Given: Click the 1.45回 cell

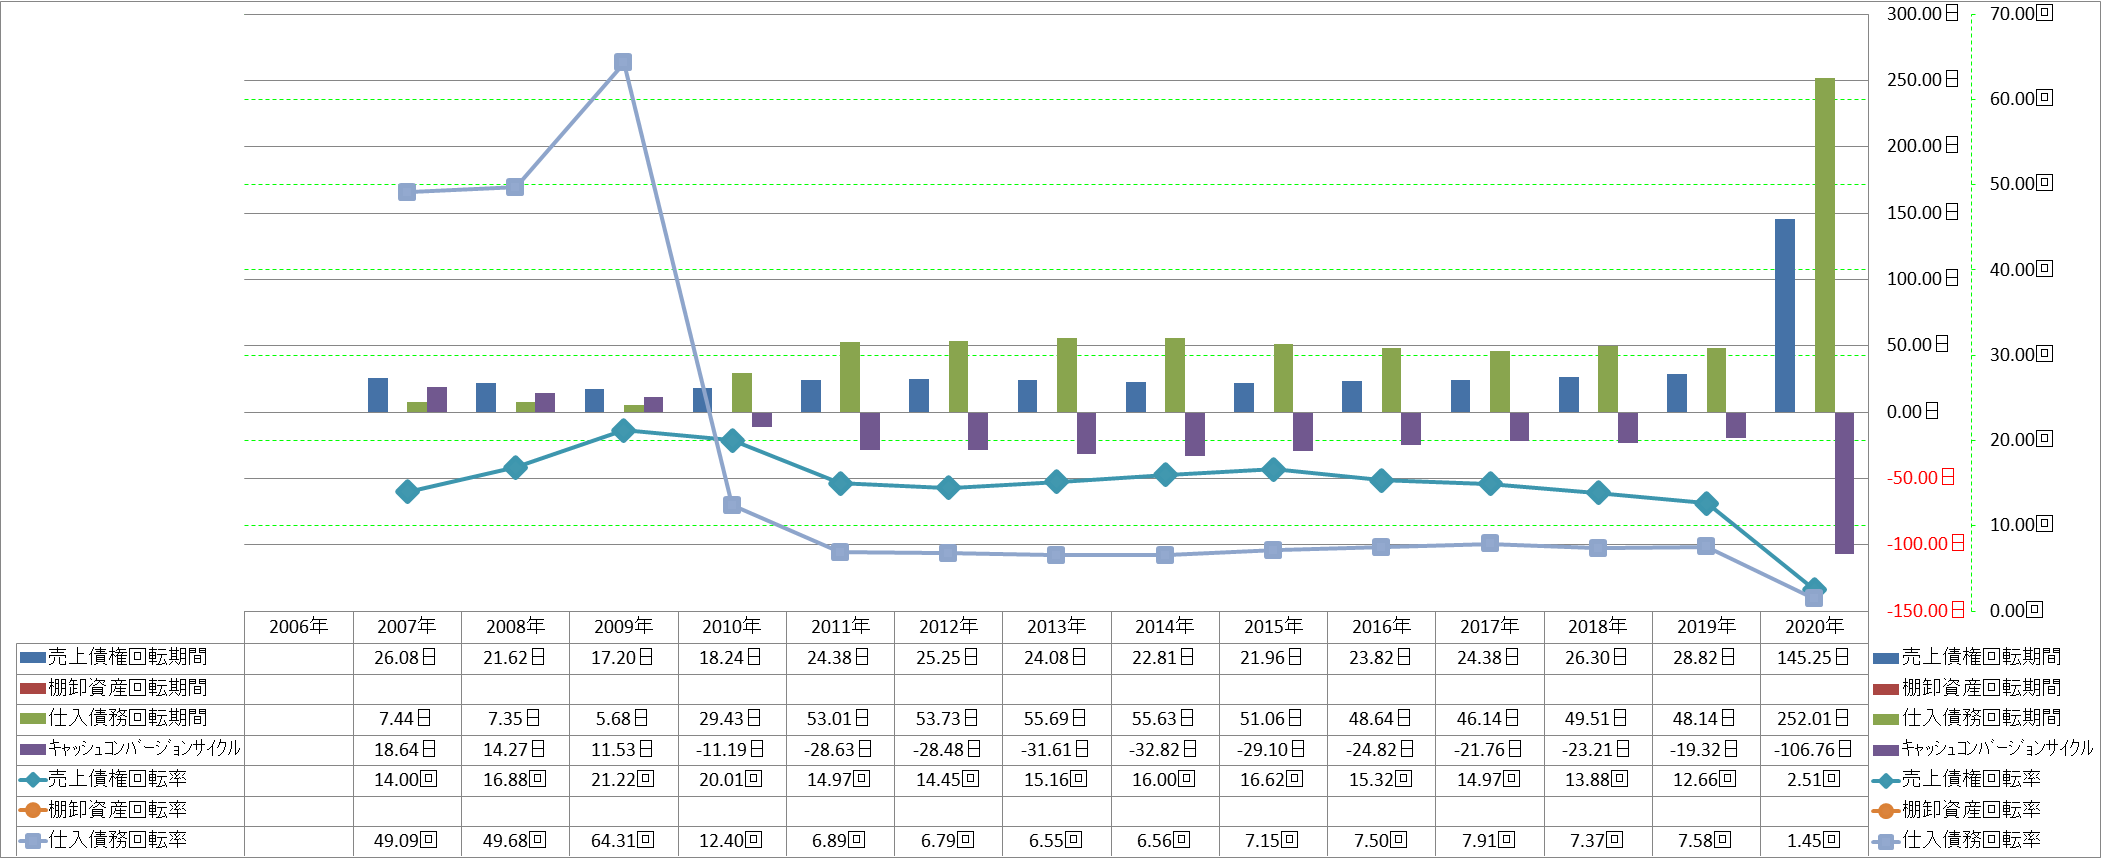Looking at the screenshot, I should (x=1814, y=841).
